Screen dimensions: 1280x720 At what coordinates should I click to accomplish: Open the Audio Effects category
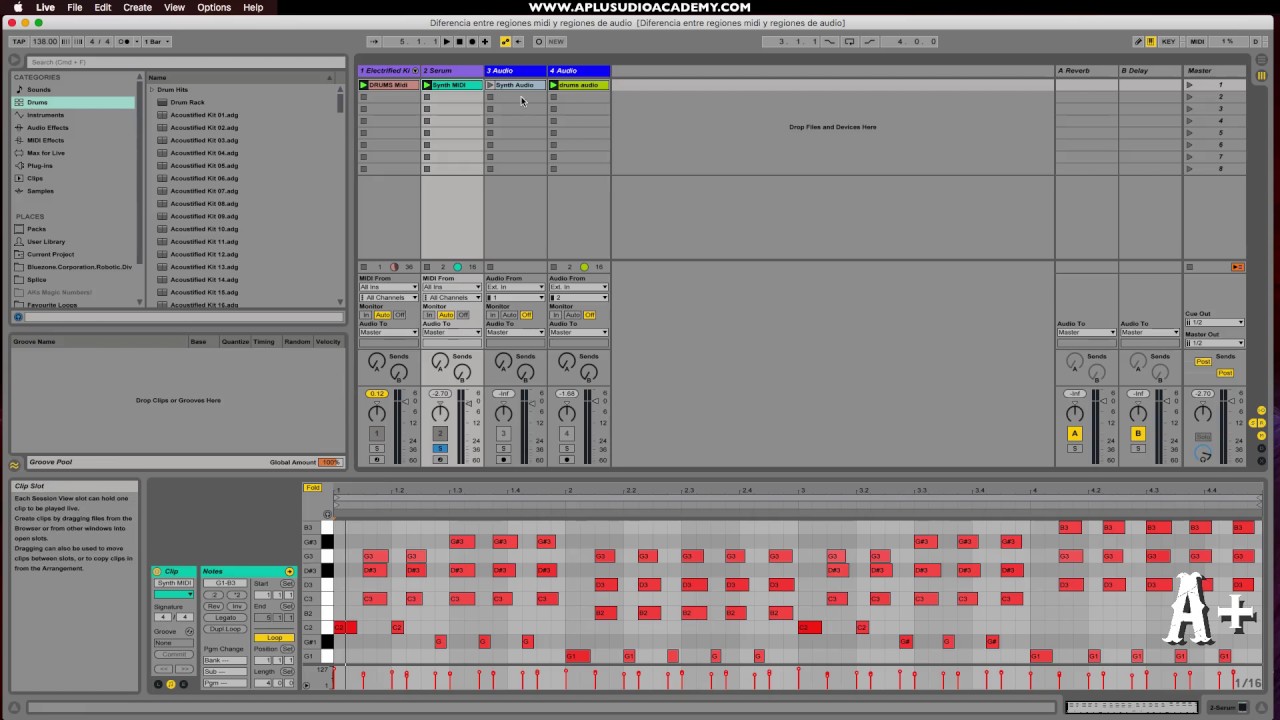pyautogui.click(x=47, y=128)
